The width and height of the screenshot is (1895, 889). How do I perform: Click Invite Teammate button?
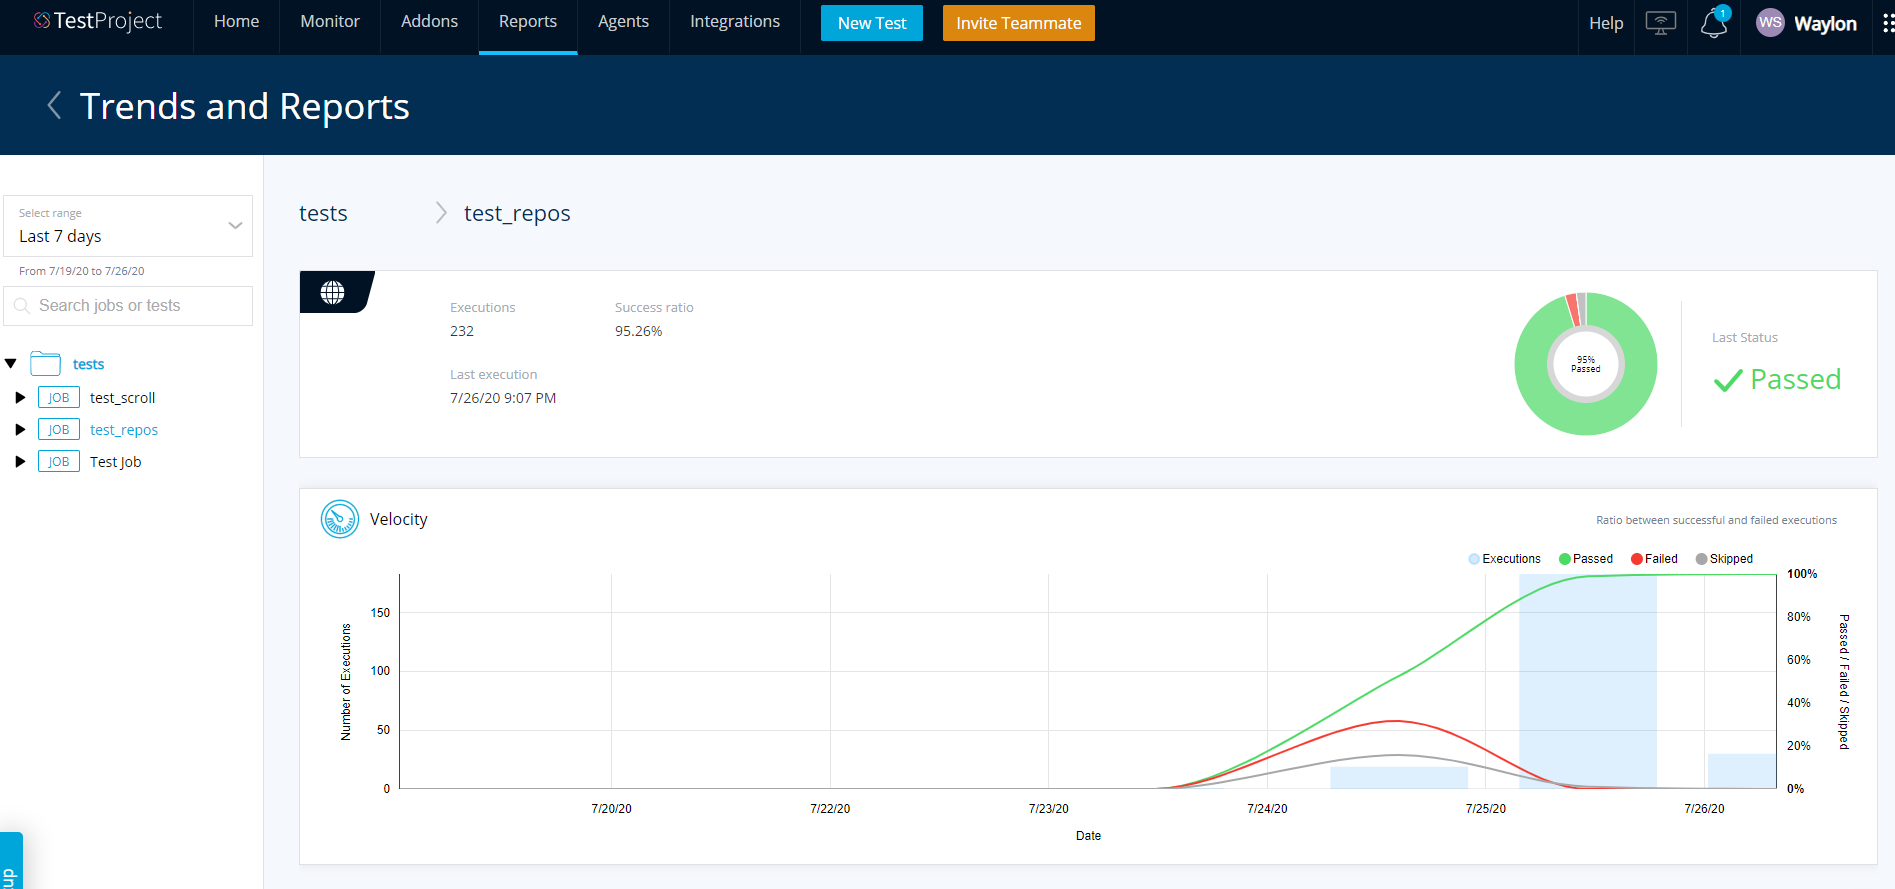1018,23
